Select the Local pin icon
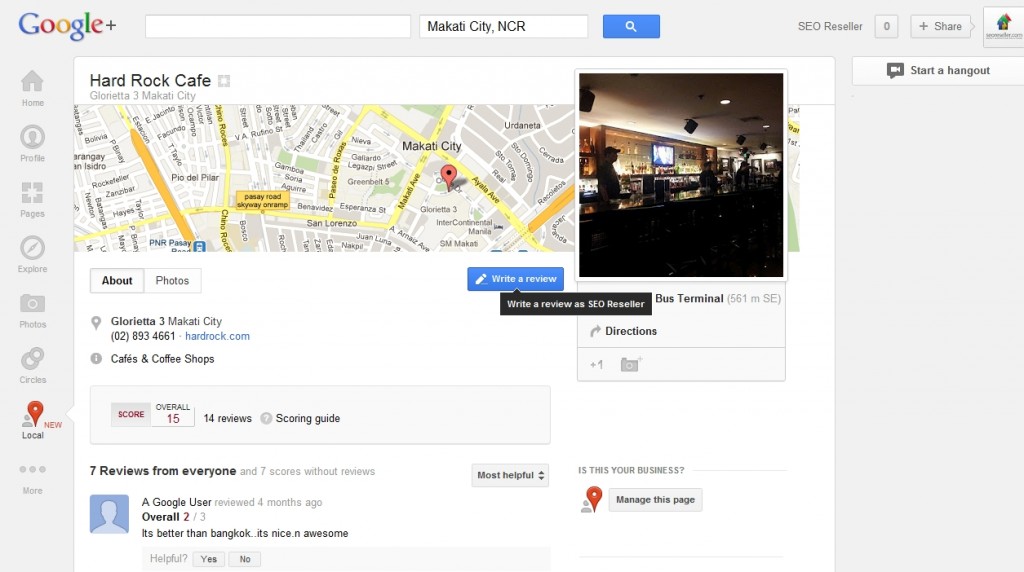 (x=33, y=414)
